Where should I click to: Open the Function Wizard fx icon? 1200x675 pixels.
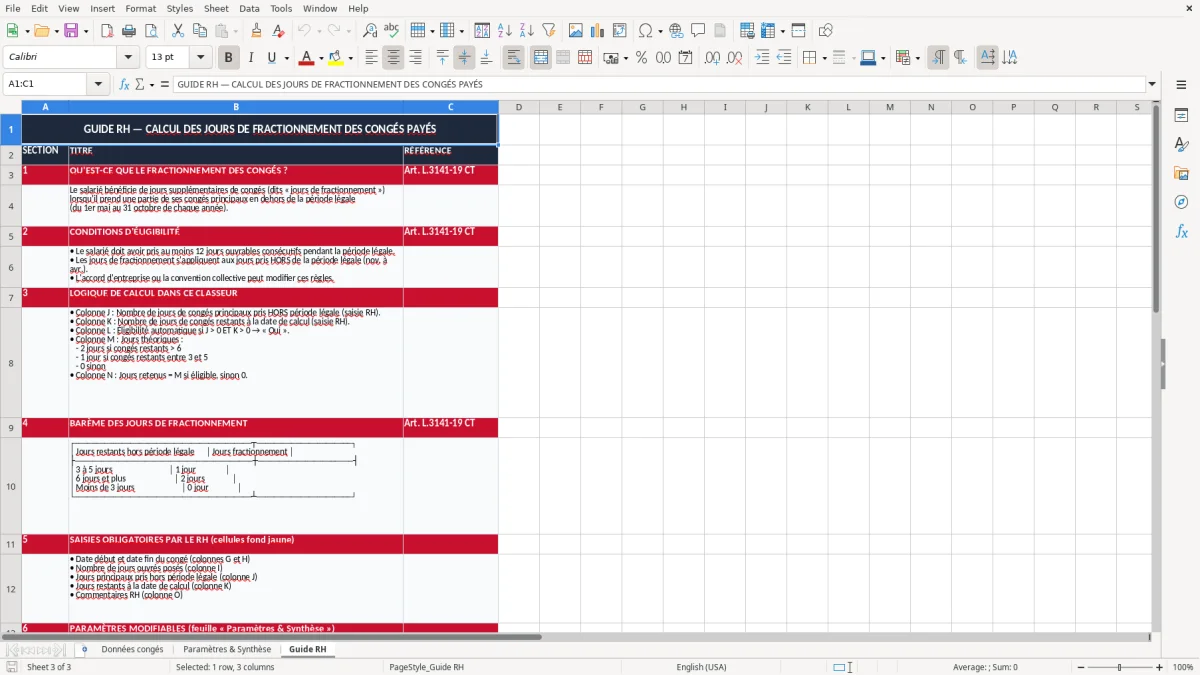click(x=125, y=84)
